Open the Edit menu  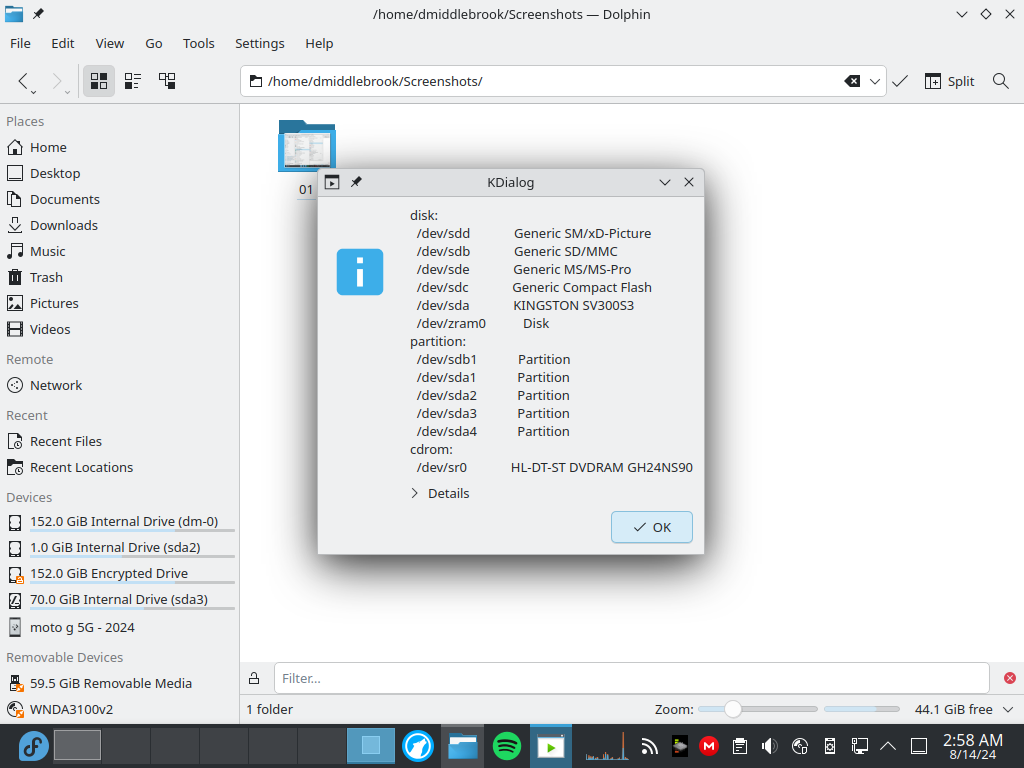coord(63,43)
